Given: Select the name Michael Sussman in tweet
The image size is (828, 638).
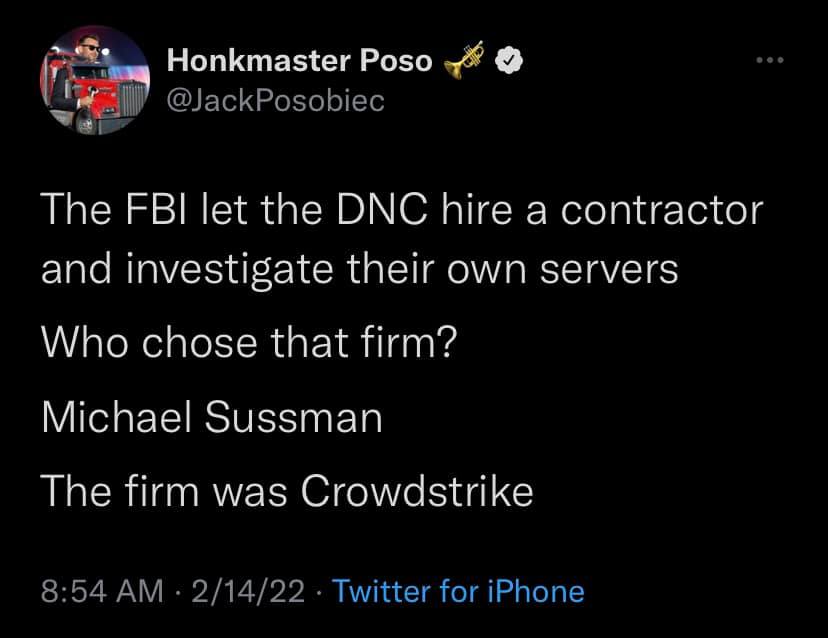Looking at the screenshot, I should tap(212, 418).
